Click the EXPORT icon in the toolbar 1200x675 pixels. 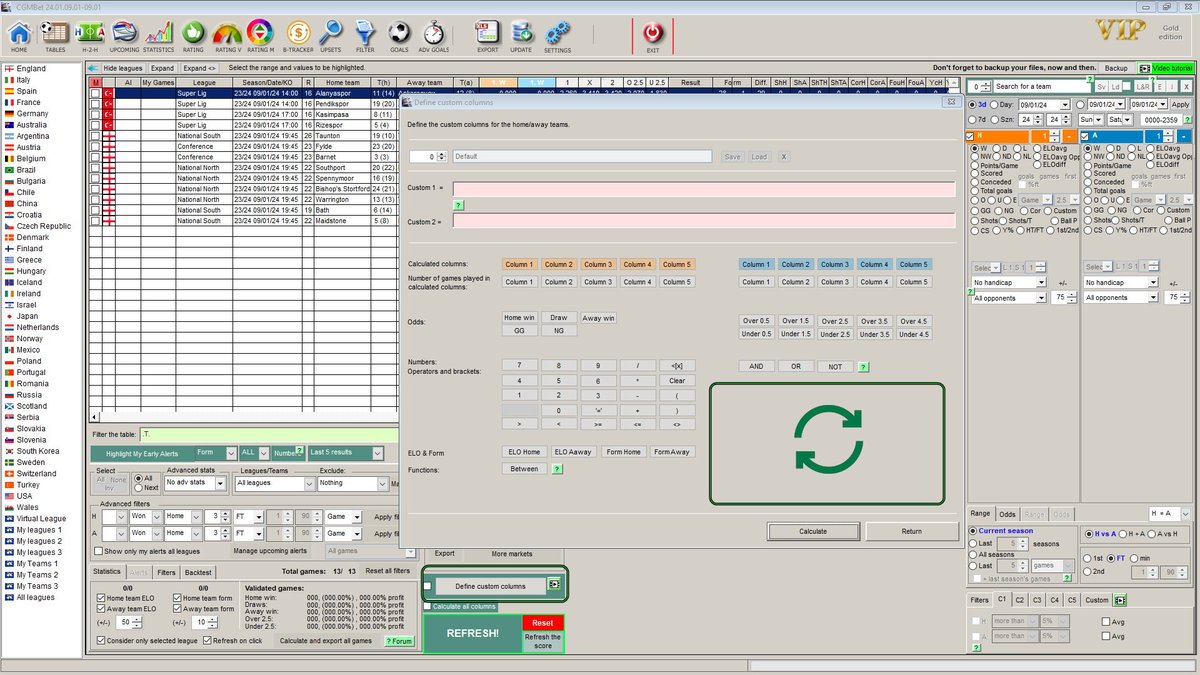(488, 33)
